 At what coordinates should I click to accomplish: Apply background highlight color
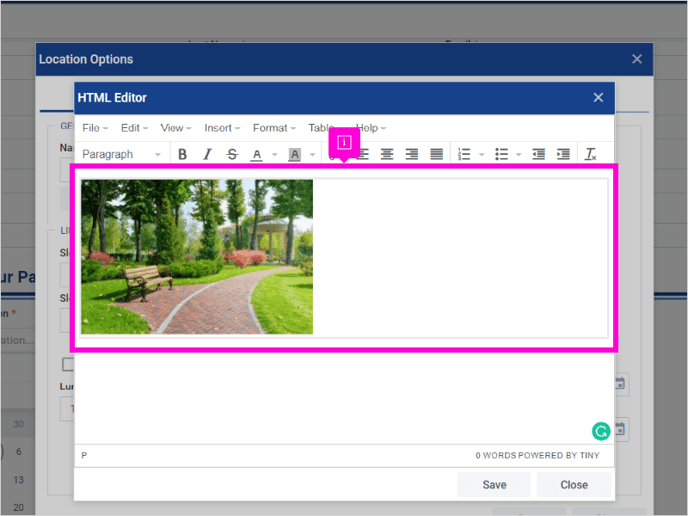294,154
